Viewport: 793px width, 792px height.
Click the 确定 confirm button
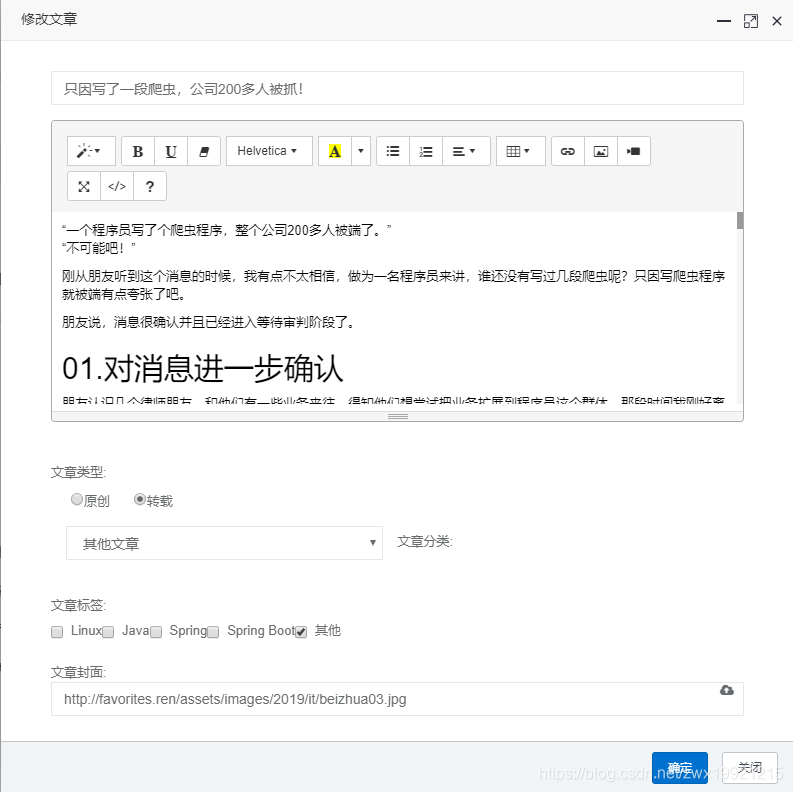679,768
